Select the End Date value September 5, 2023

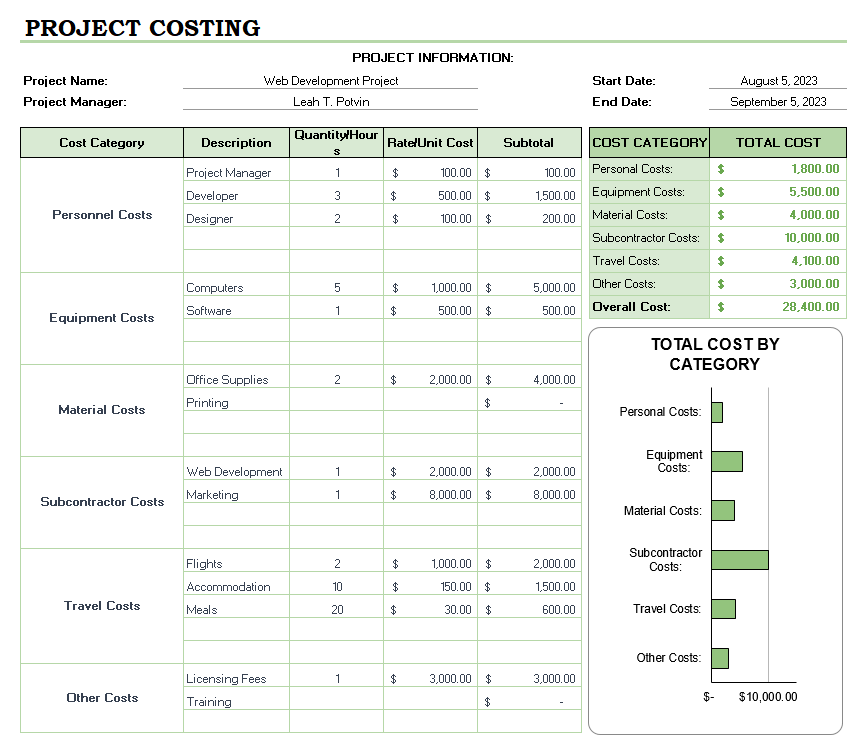[x=778, y=101]
